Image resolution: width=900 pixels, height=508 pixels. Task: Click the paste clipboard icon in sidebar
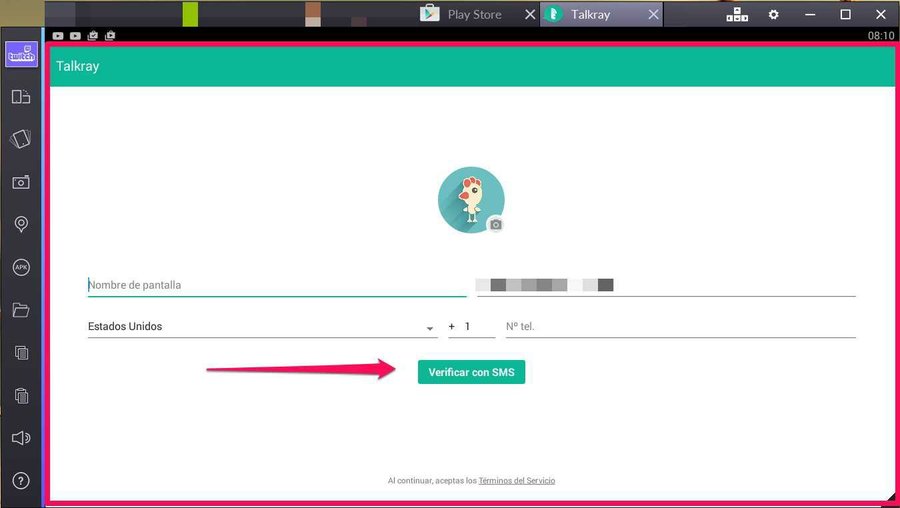point(21,395)
